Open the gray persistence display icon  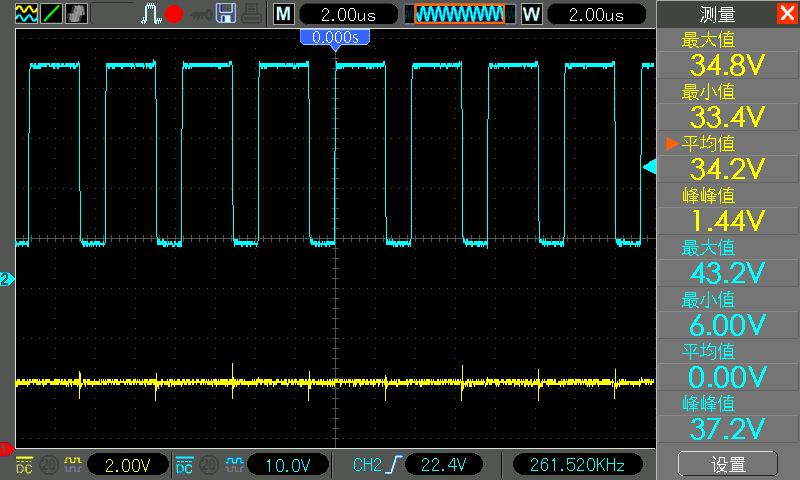[77, 14]
